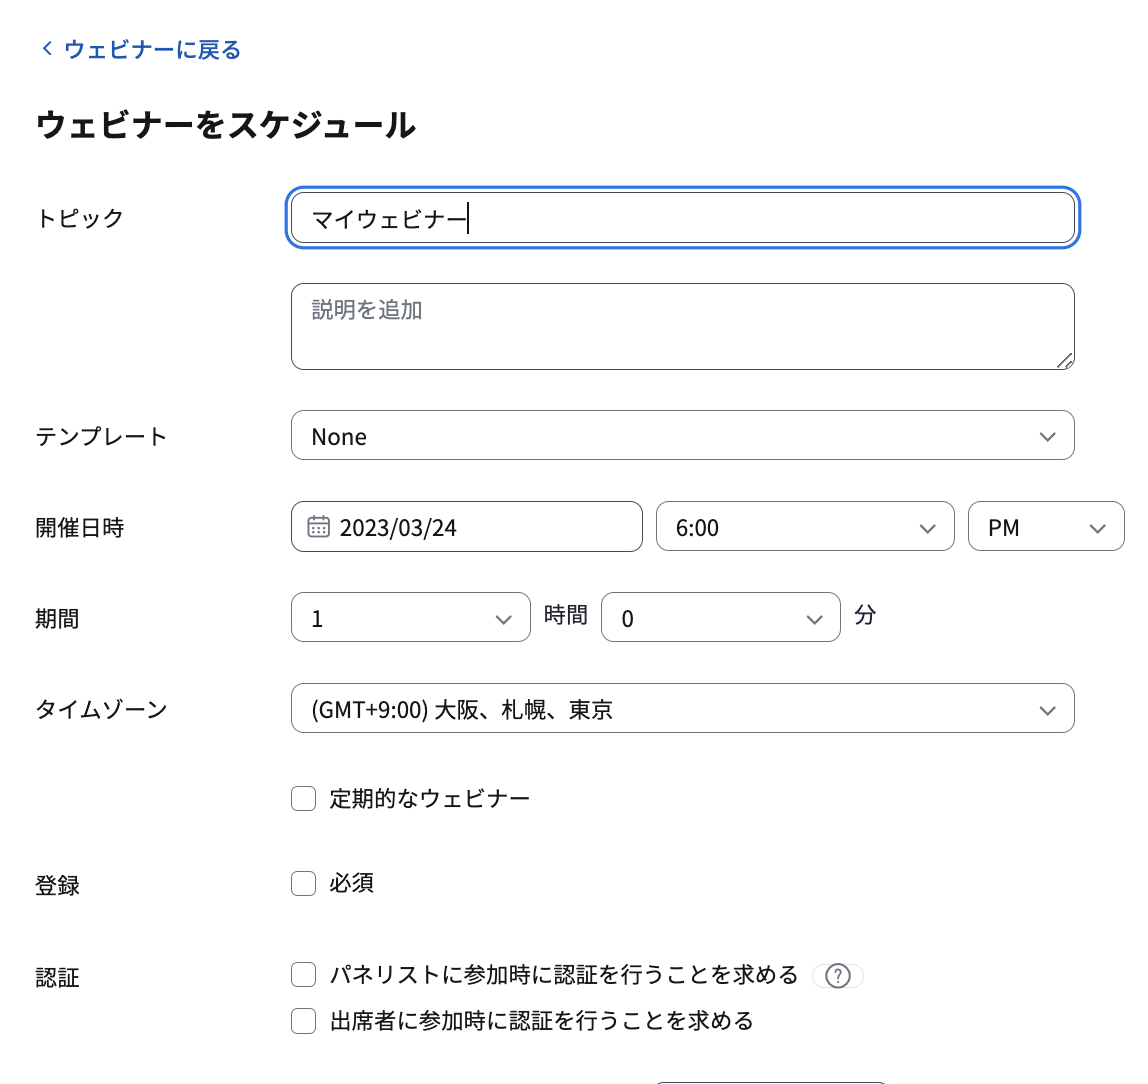This screenshot has width=1148, height=1084.
Task: Open the hours duration dropdown
Action: click(x=411, y=617)
